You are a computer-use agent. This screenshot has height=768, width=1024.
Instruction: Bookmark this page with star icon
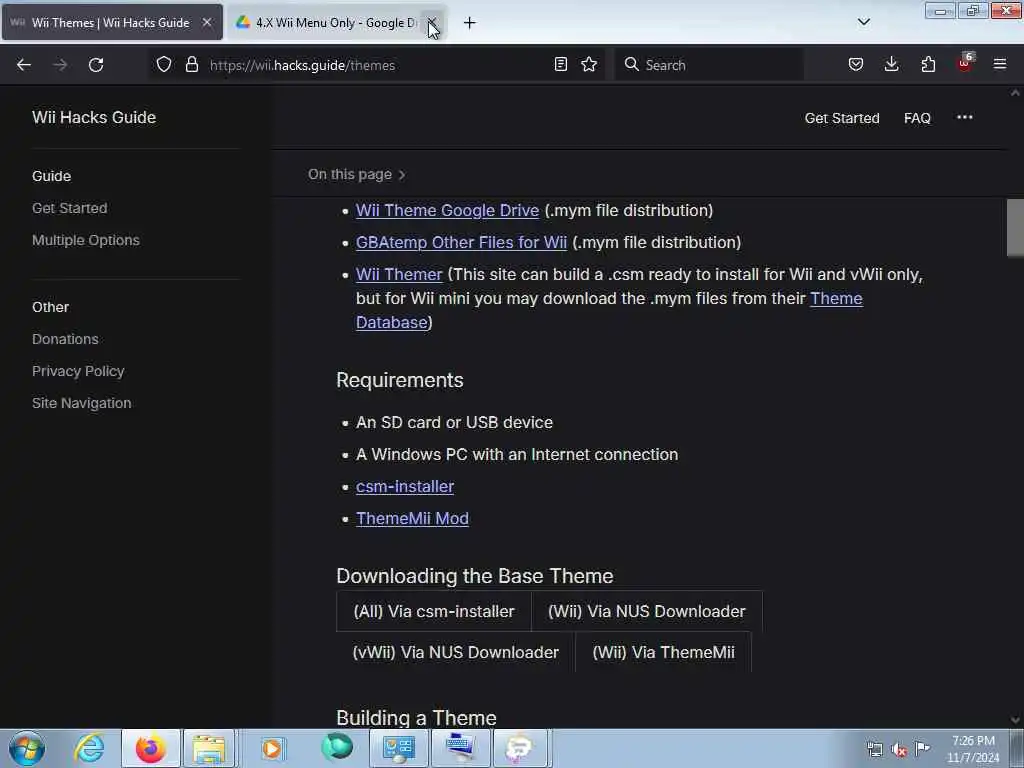pyautogui.click(x=589, y=64)
